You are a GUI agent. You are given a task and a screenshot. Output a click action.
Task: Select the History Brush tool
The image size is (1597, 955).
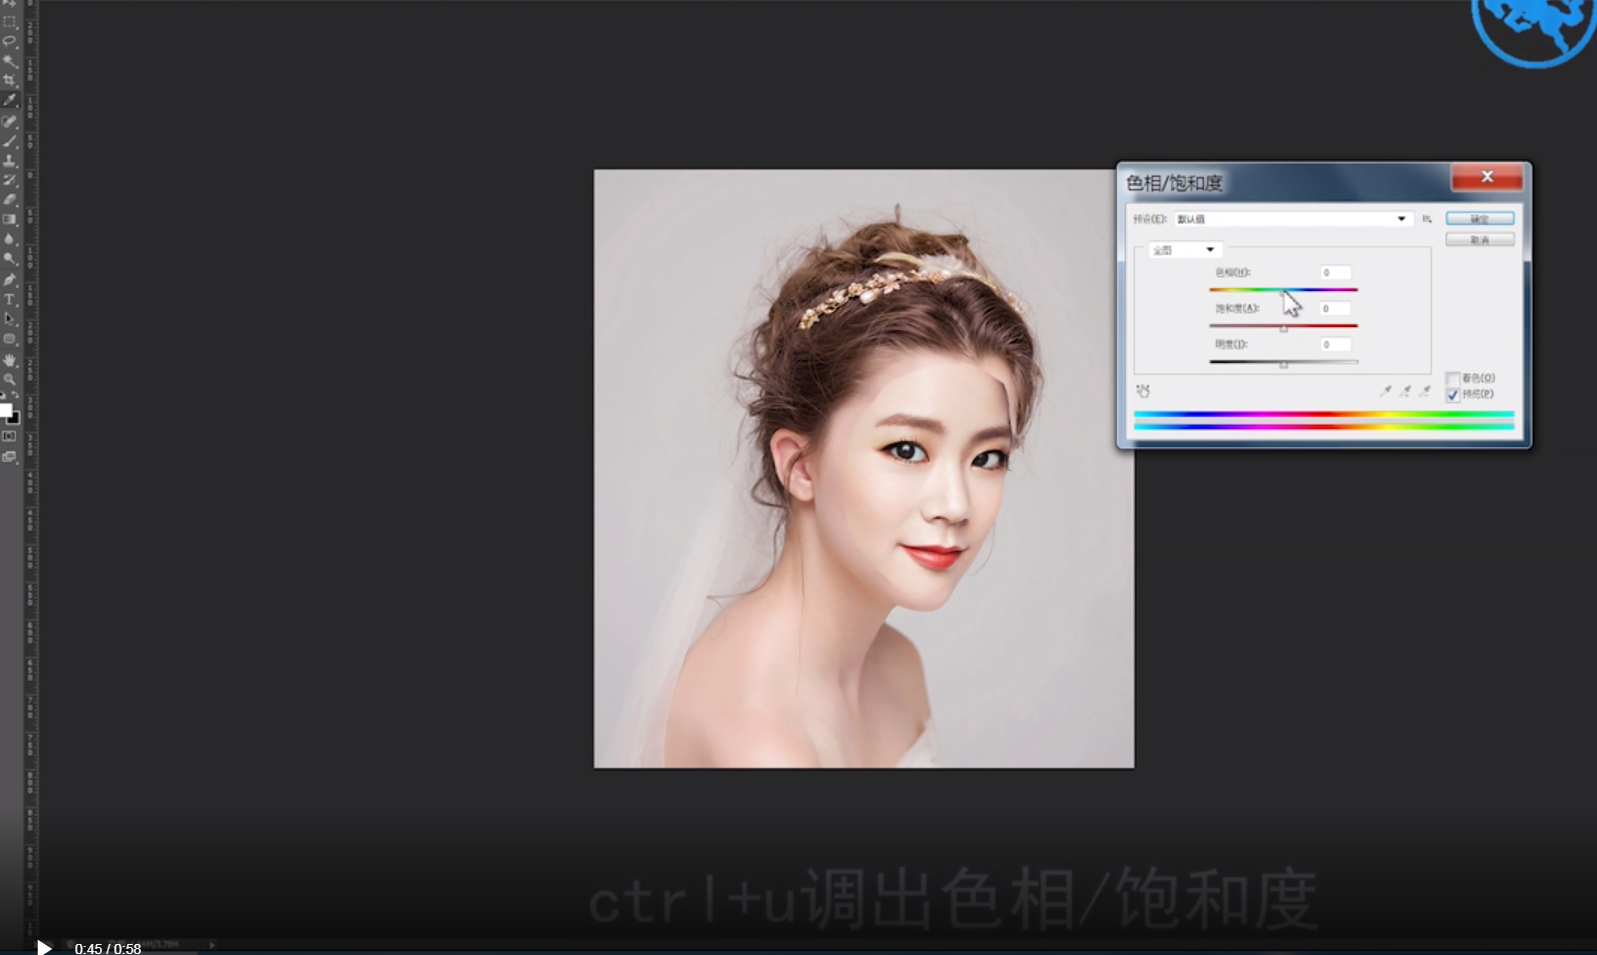10,180
